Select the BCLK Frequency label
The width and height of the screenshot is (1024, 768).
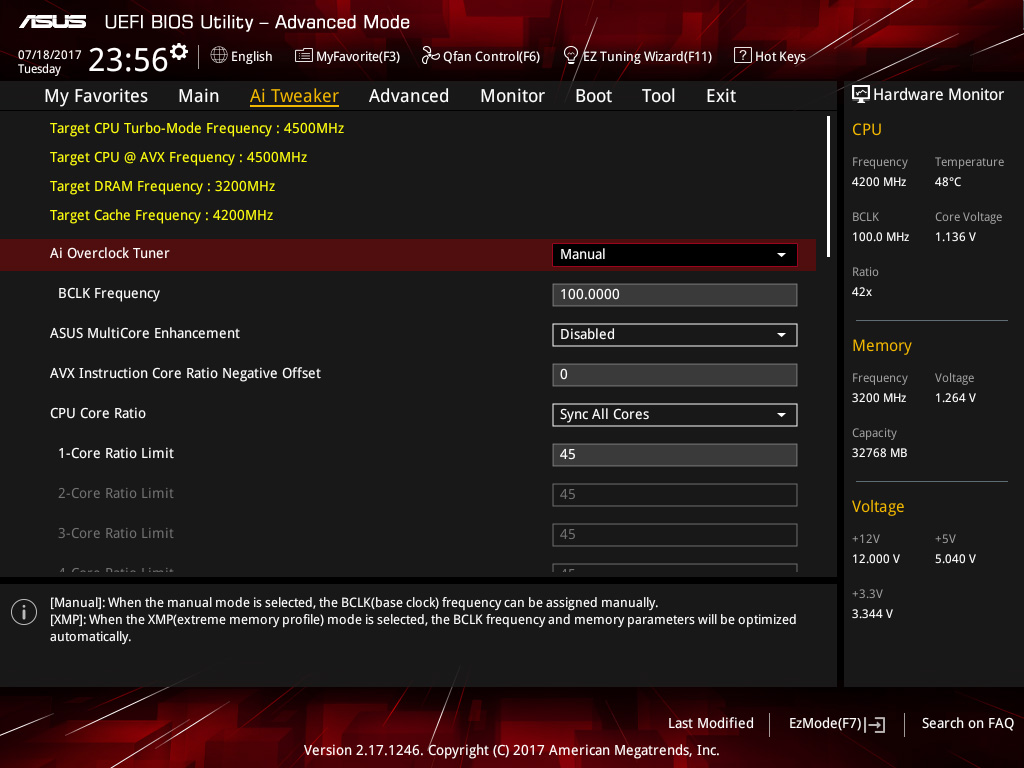108,293
